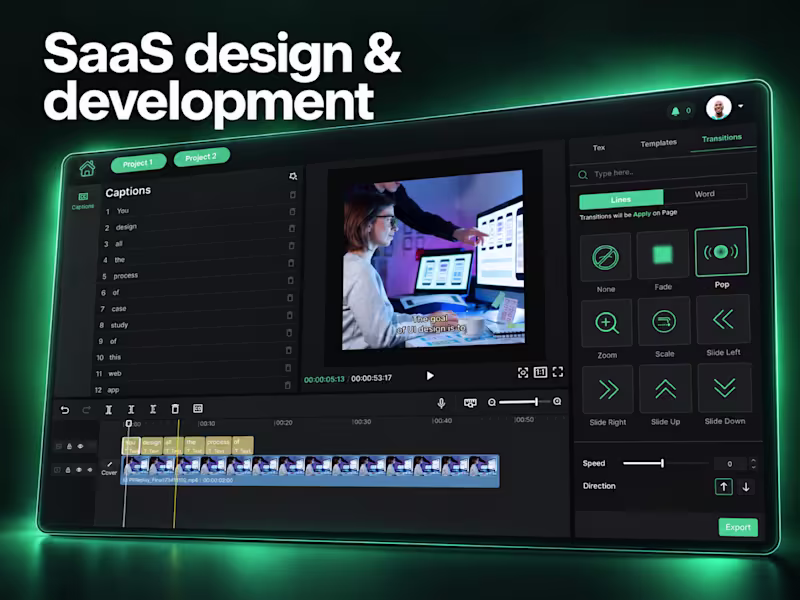The image size is (800, 600).
Task: Choose the Zoom transition
Action: tap(607, 323)
